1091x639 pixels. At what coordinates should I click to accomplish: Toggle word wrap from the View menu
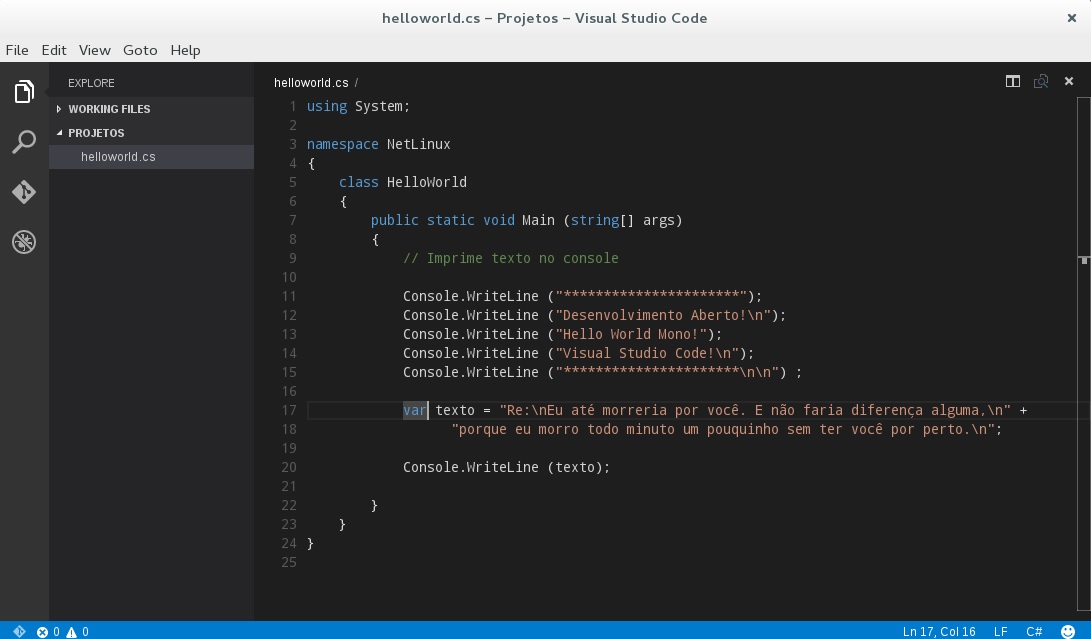coord(94,50)
